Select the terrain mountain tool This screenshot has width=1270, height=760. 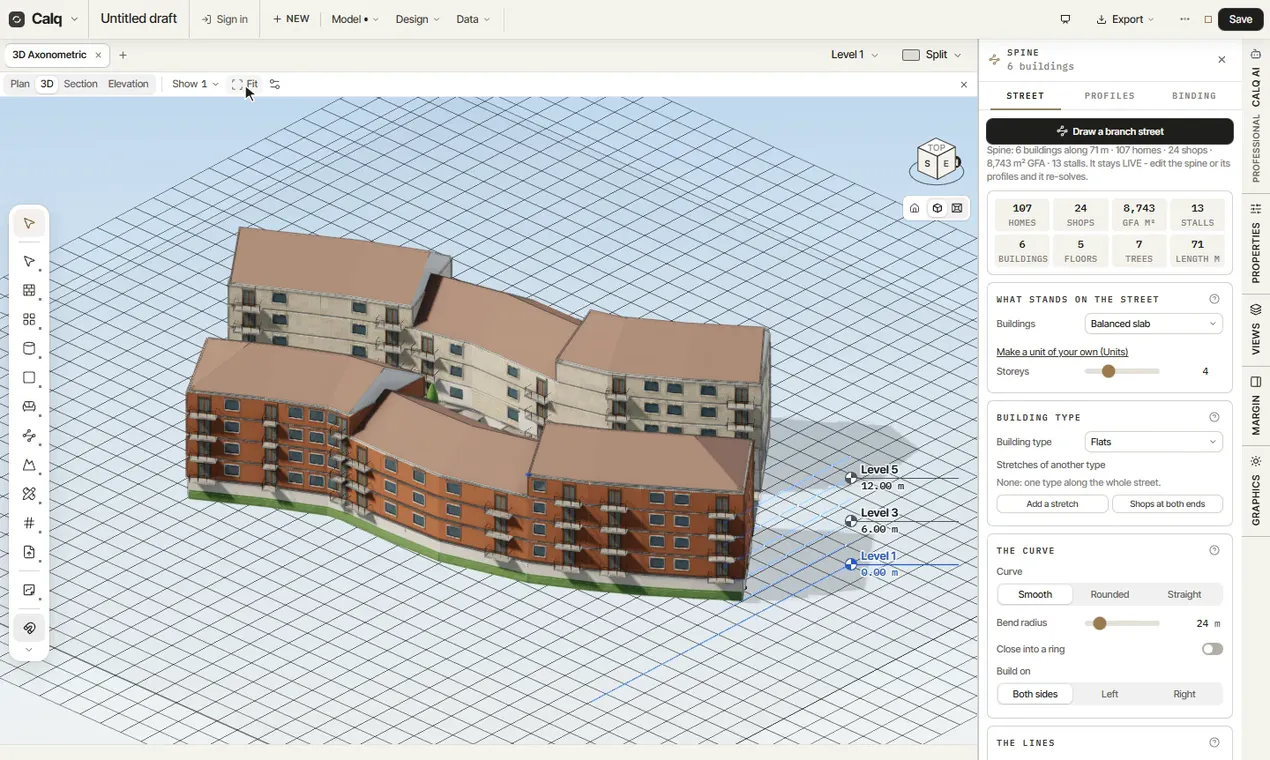(x=29, y=465)
